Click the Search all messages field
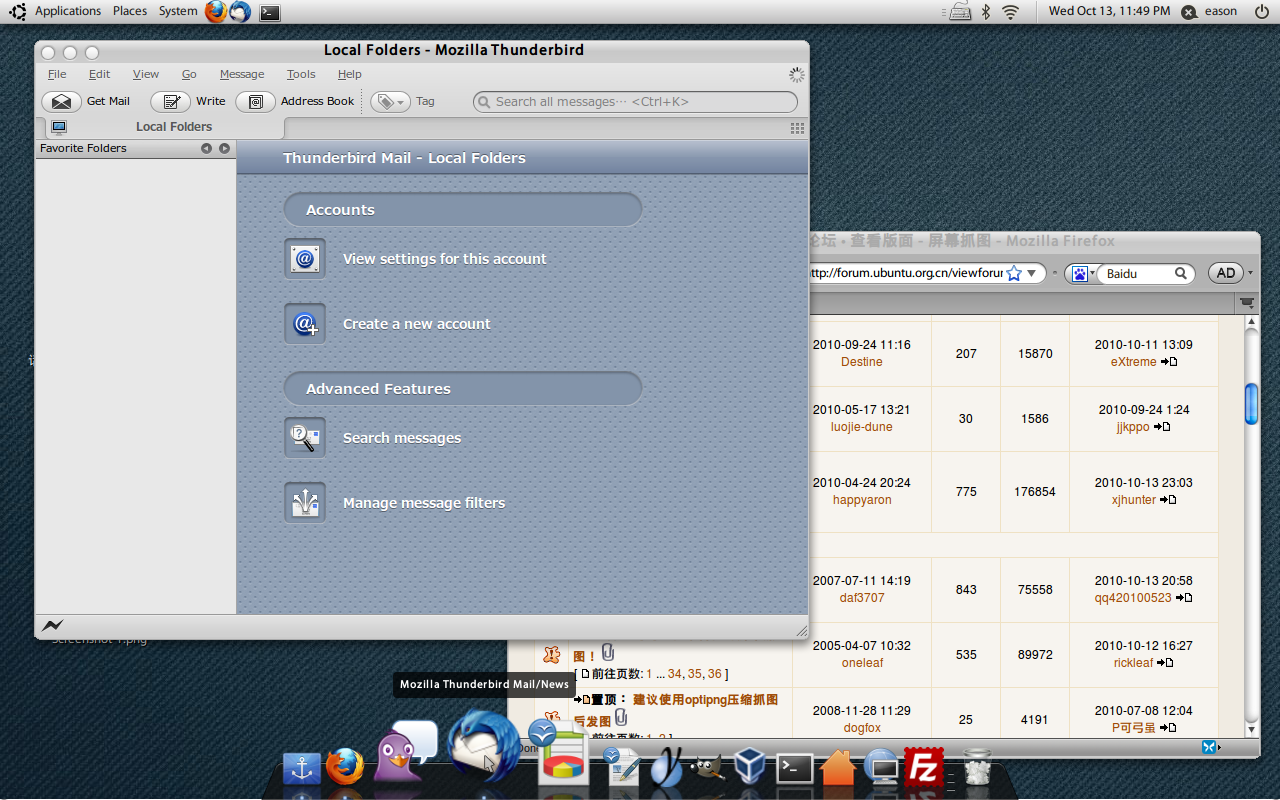Screen dimensions: 1280x800 (635, 102)
